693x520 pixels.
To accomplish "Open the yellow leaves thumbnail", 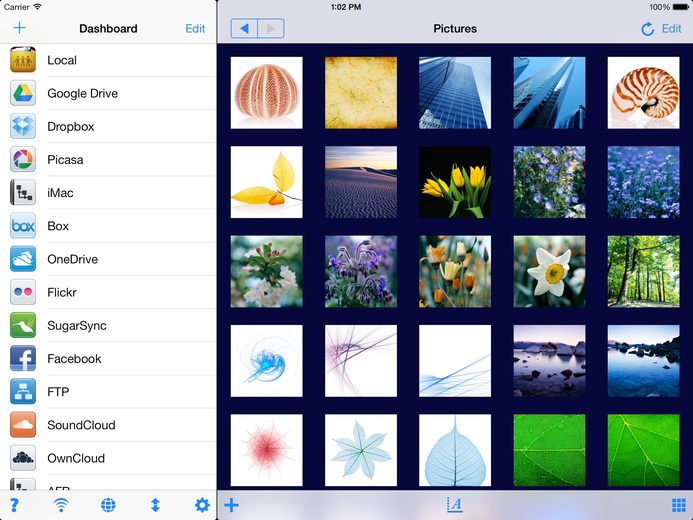I will (267, 182).
